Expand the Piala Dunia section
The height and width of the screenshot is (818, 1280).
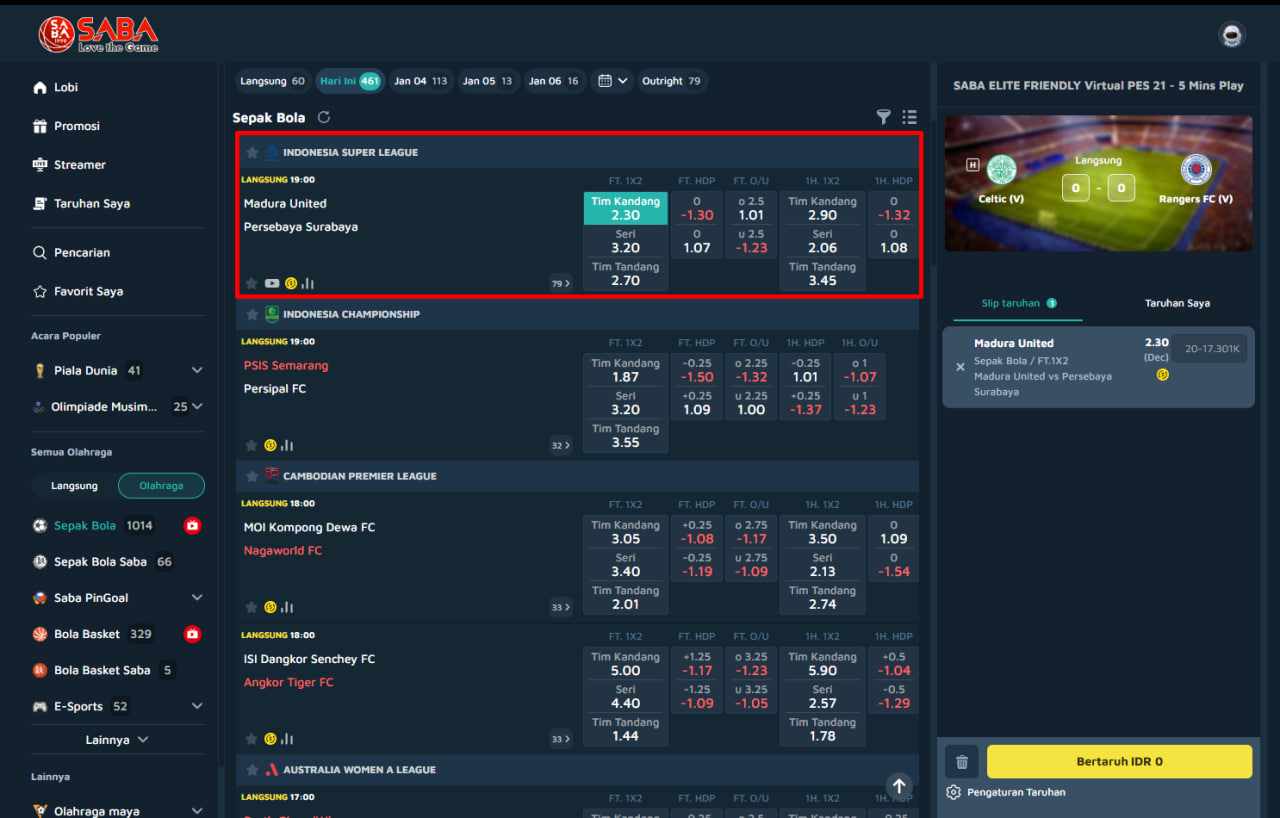197,371
